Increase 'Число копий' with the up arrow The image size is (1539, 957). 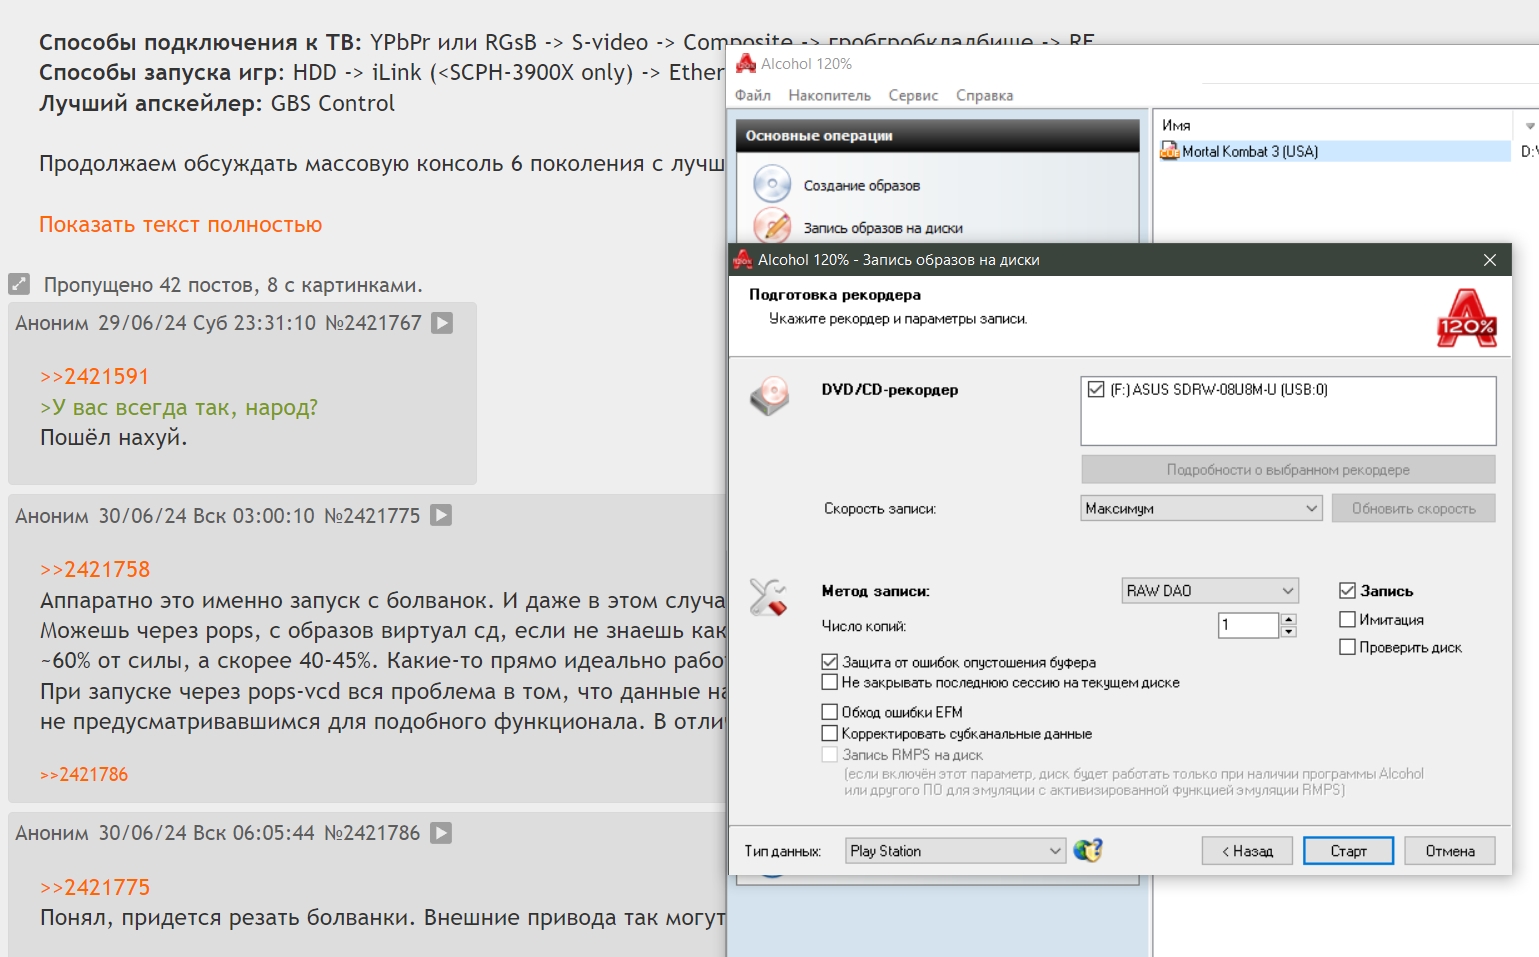point(1288,619)
